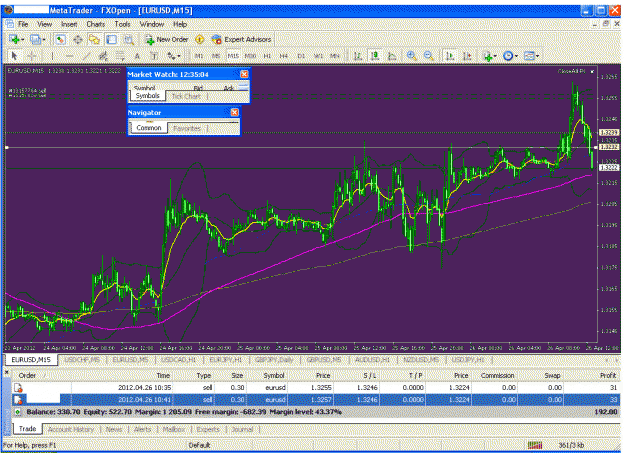Switch to line chart display
Image resolution: width=625 pixels, height=453 pixels.
(392, 56)
